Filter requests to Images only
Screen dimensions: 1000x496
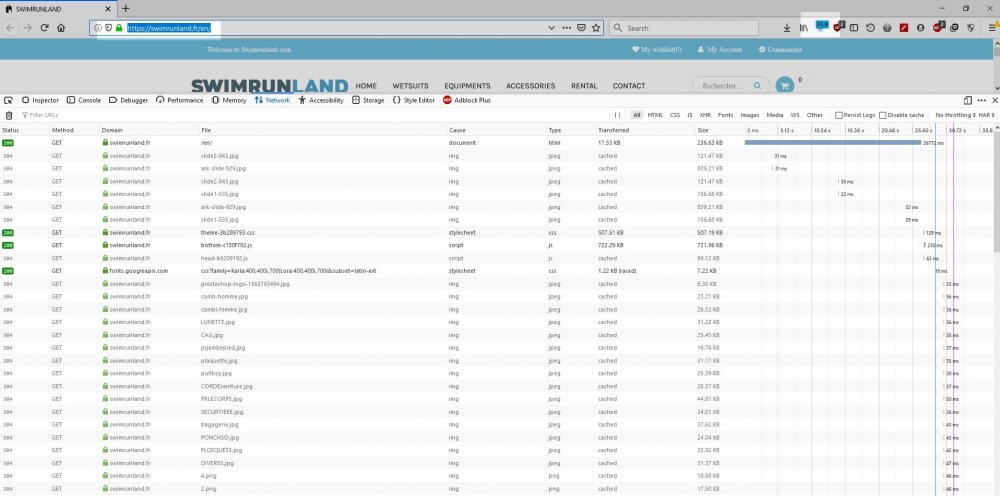[x=750, y=115]
